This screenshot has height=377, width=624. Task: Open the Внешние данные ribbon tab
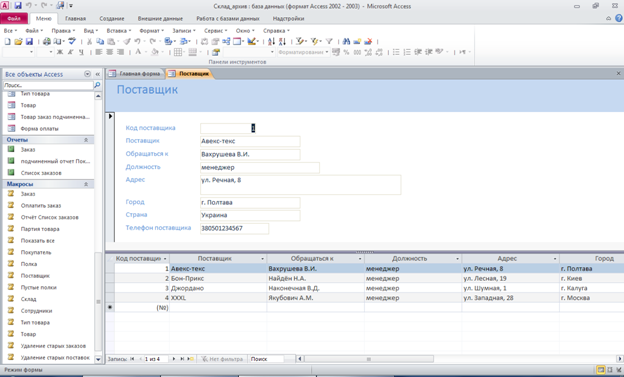click(x=160, y=18)
